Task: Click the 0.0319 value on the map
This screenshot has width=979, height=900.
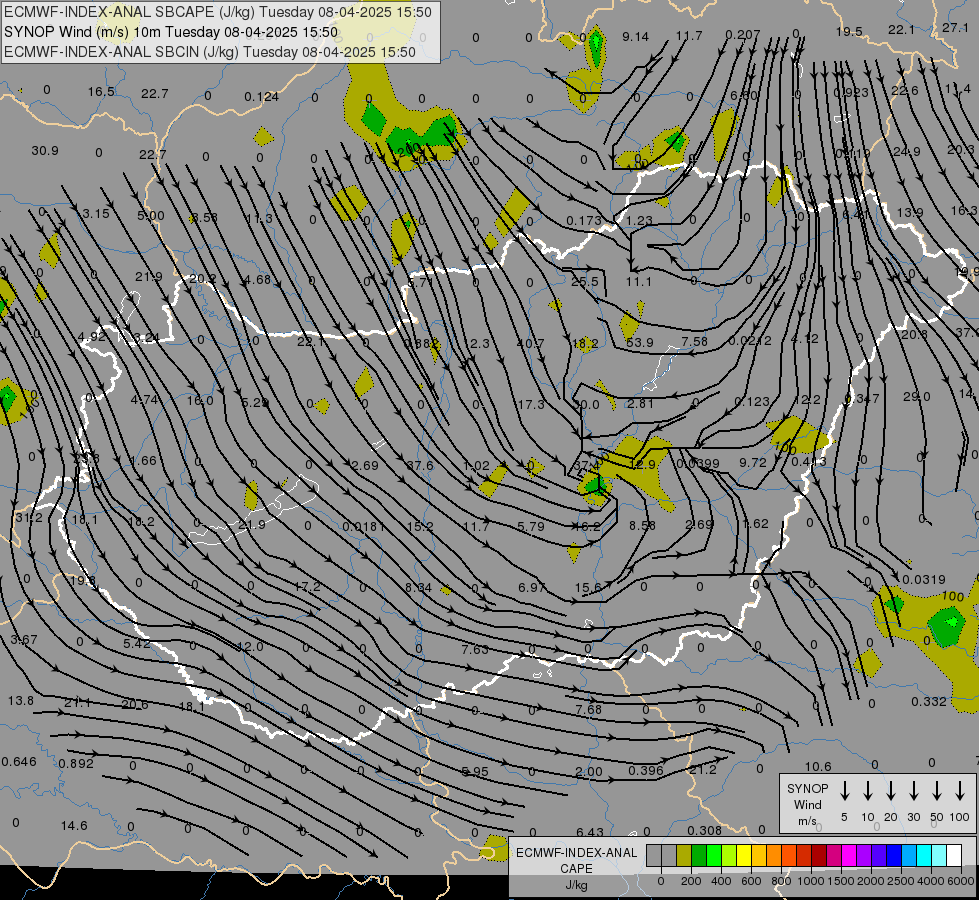Action: click(924, 580)
